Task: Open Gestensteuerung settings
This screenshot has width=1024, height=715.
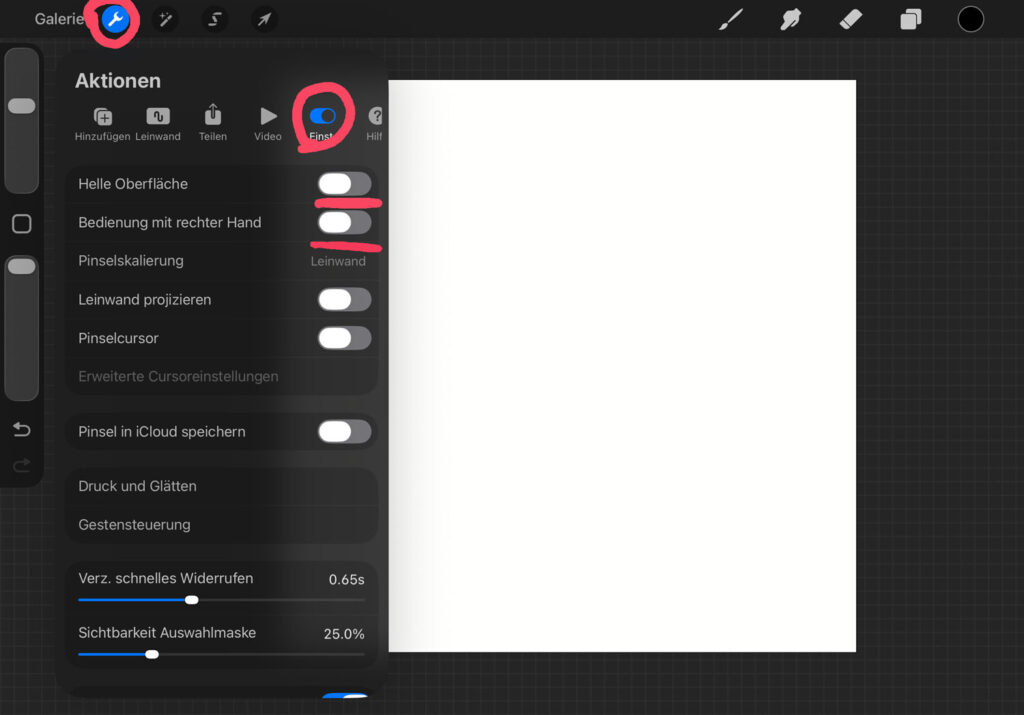Action: point(222,525)
